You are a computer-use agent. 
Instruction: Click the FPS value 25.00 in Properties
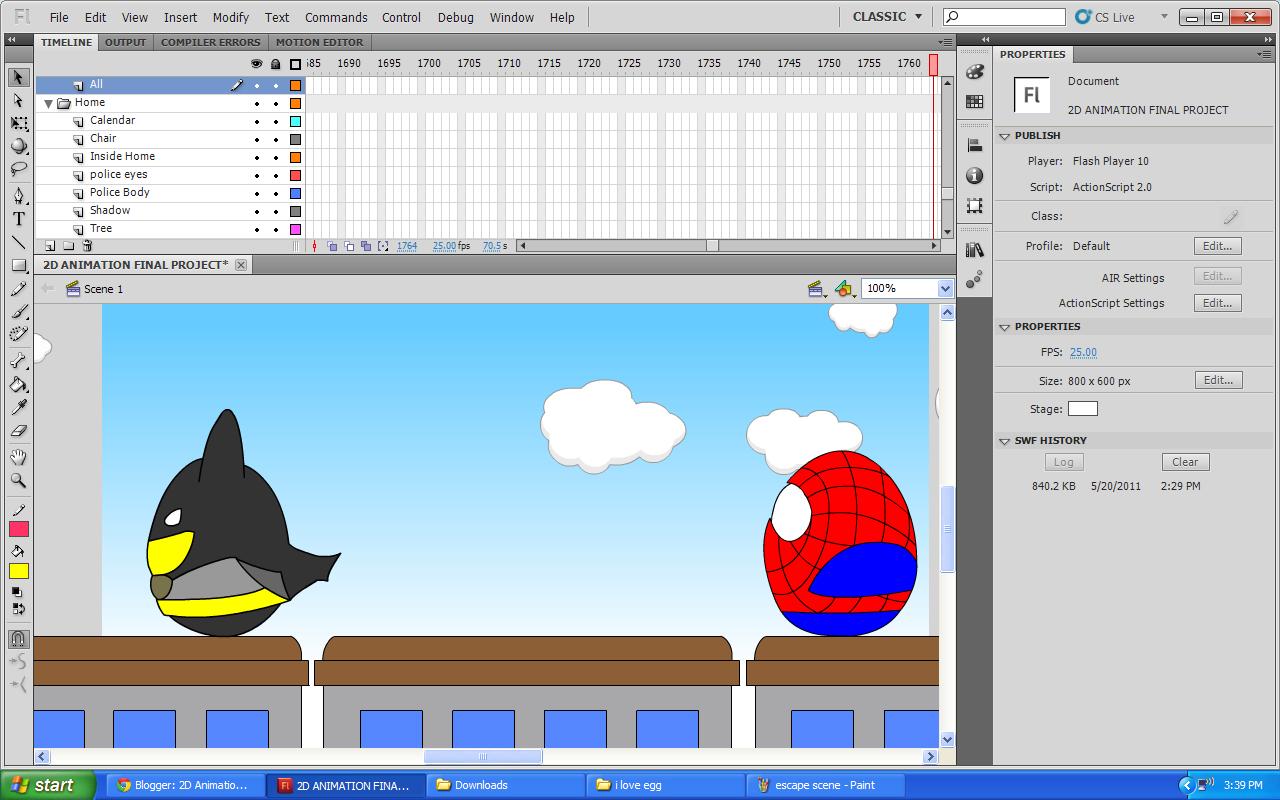coord(1083,352)
